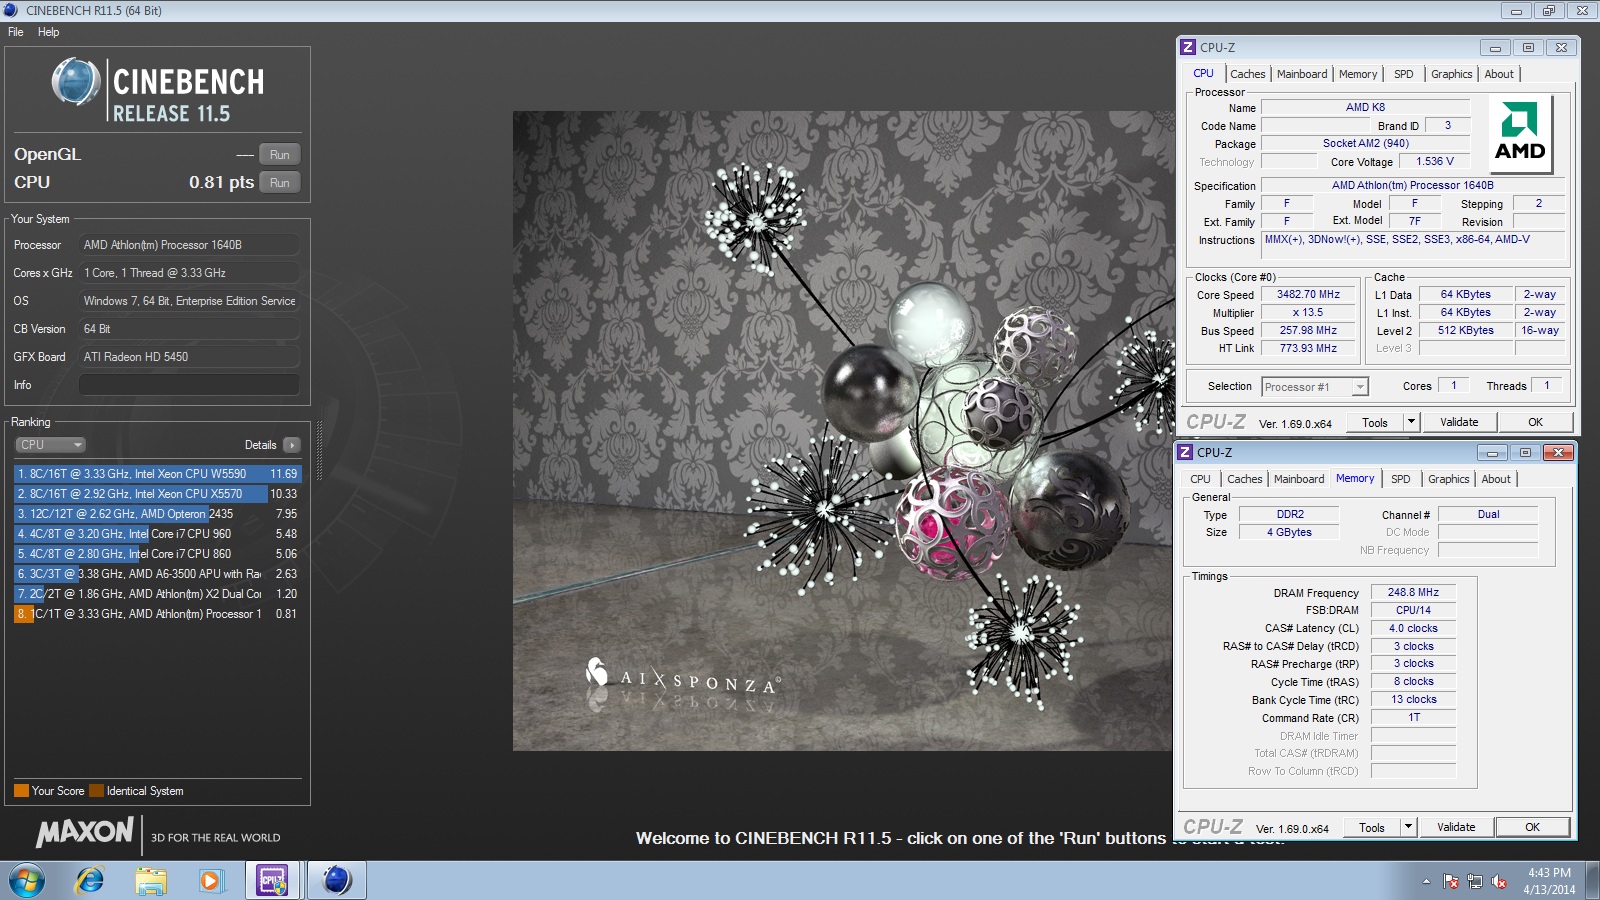Click the rendered Cinebench scene image
This screenshot has height=900, width=1600.
coord(843,431)
